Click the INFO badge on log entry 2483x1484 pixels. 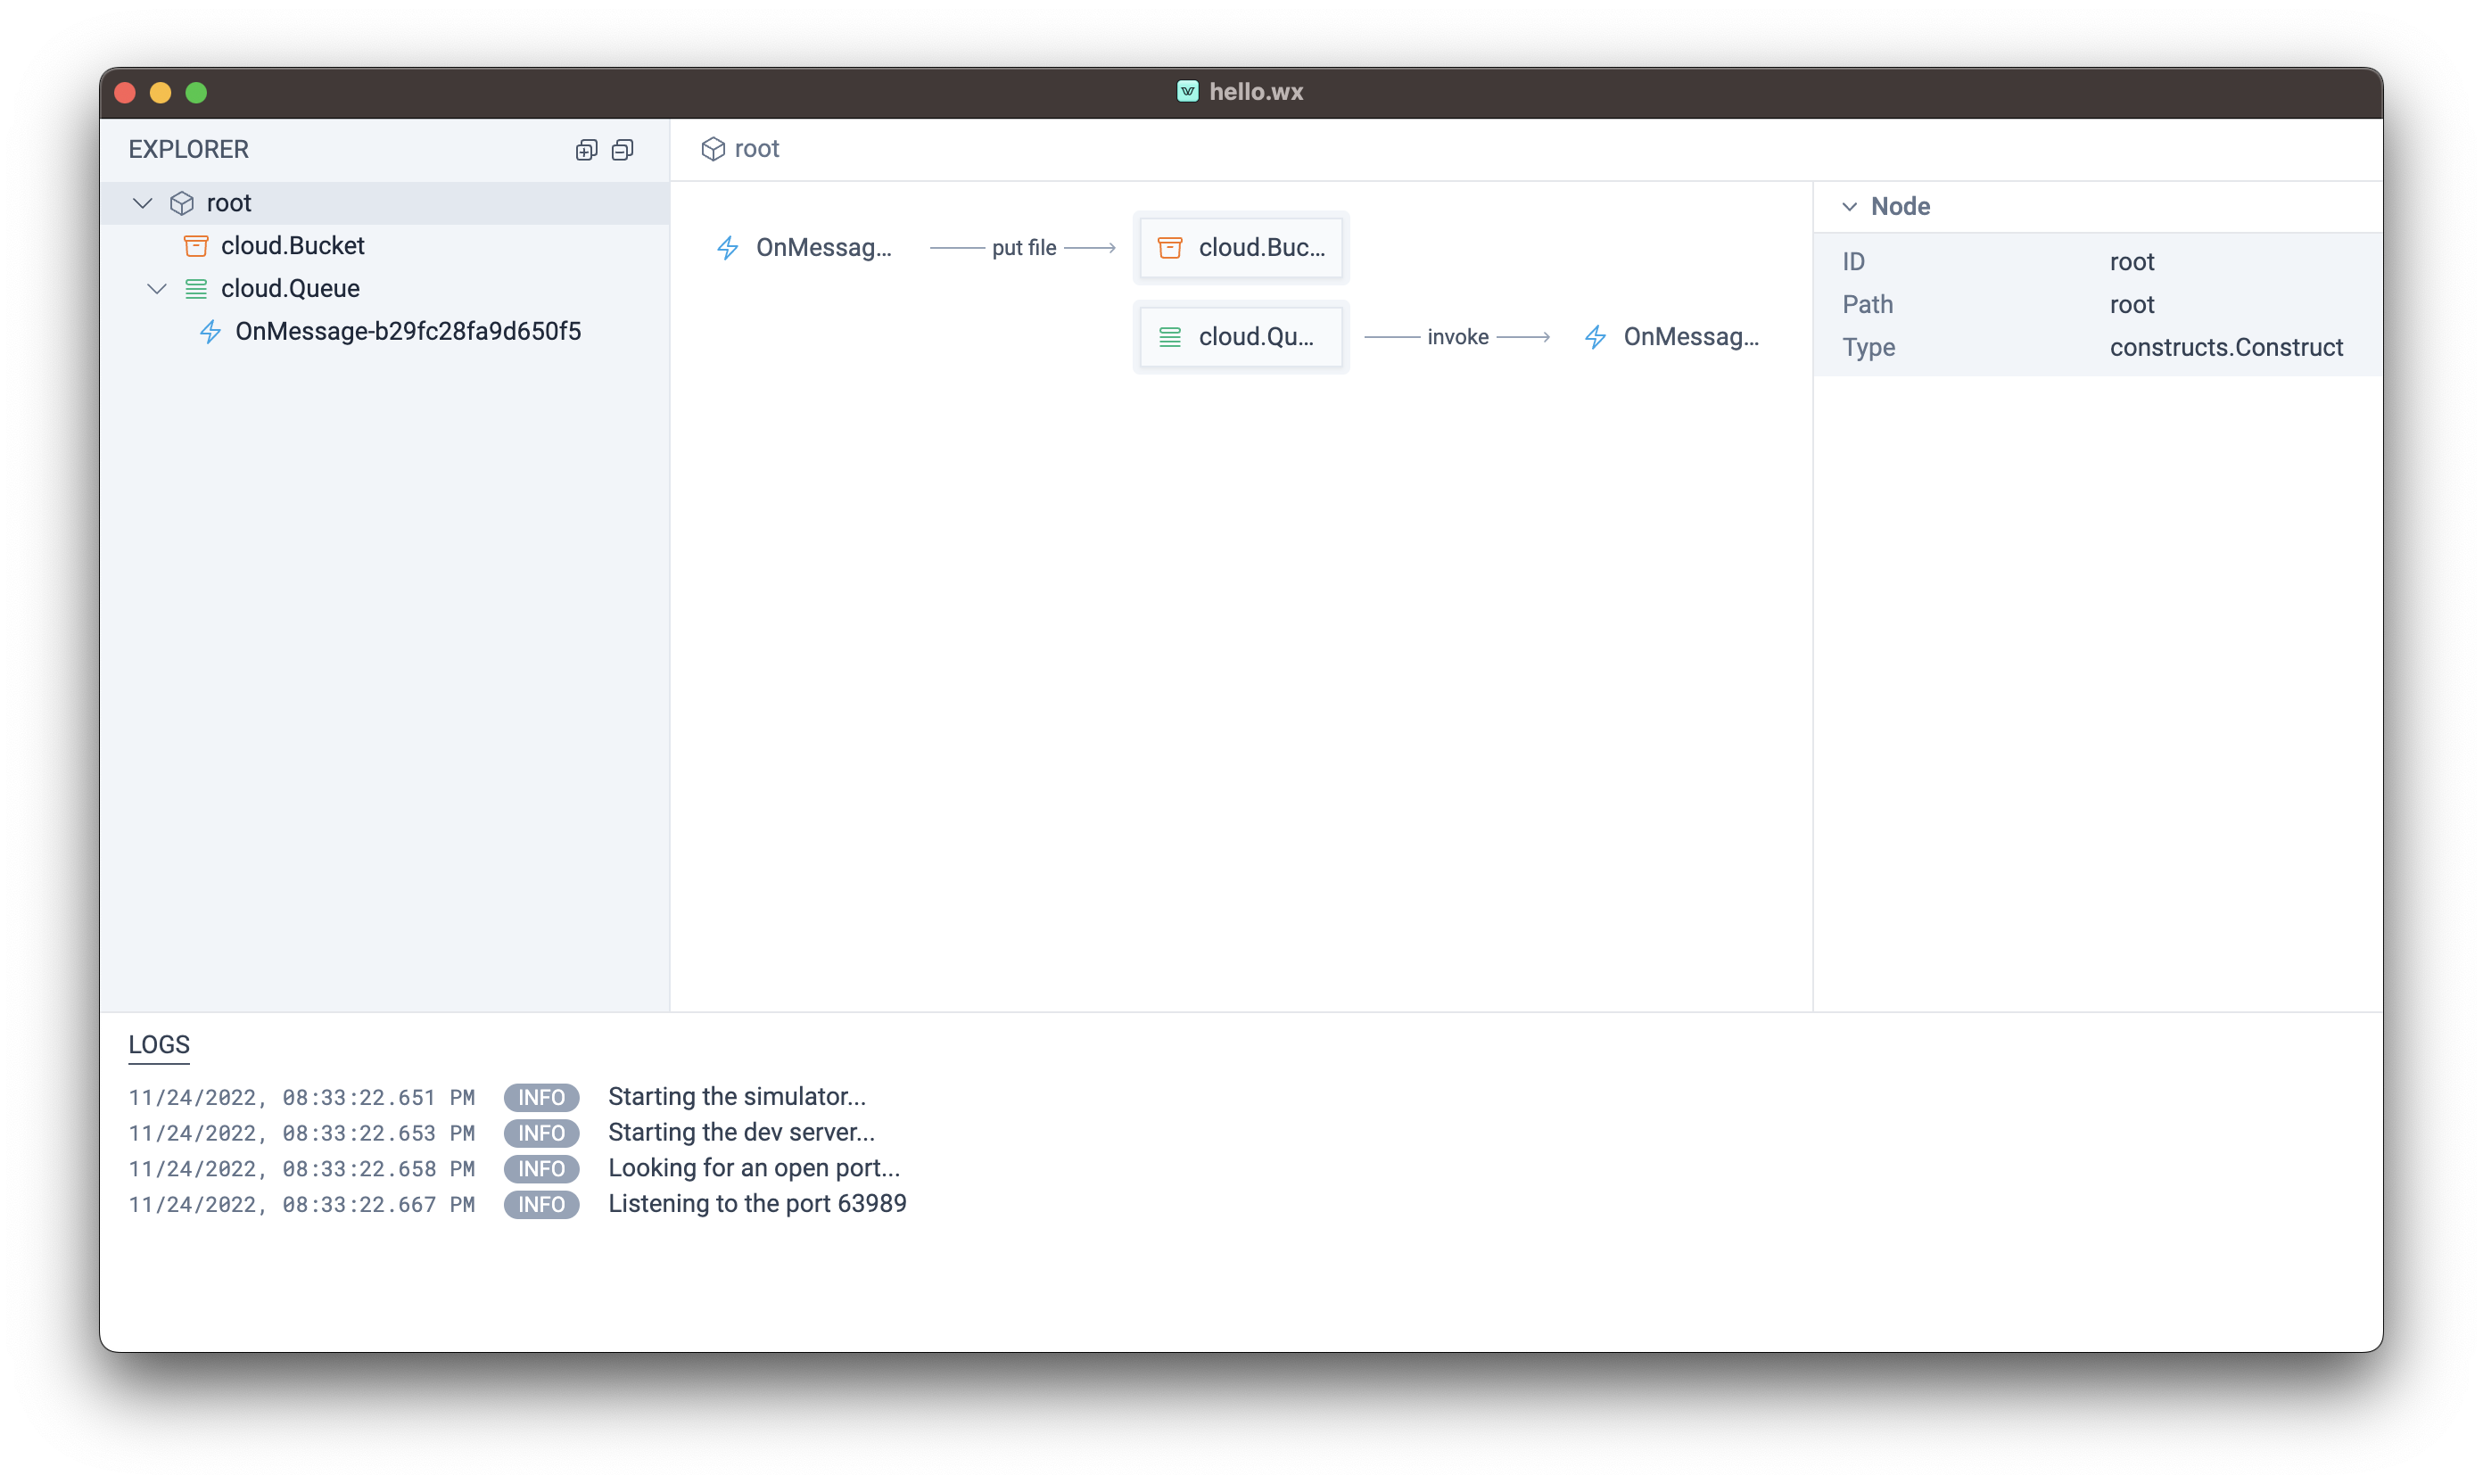539,1095
